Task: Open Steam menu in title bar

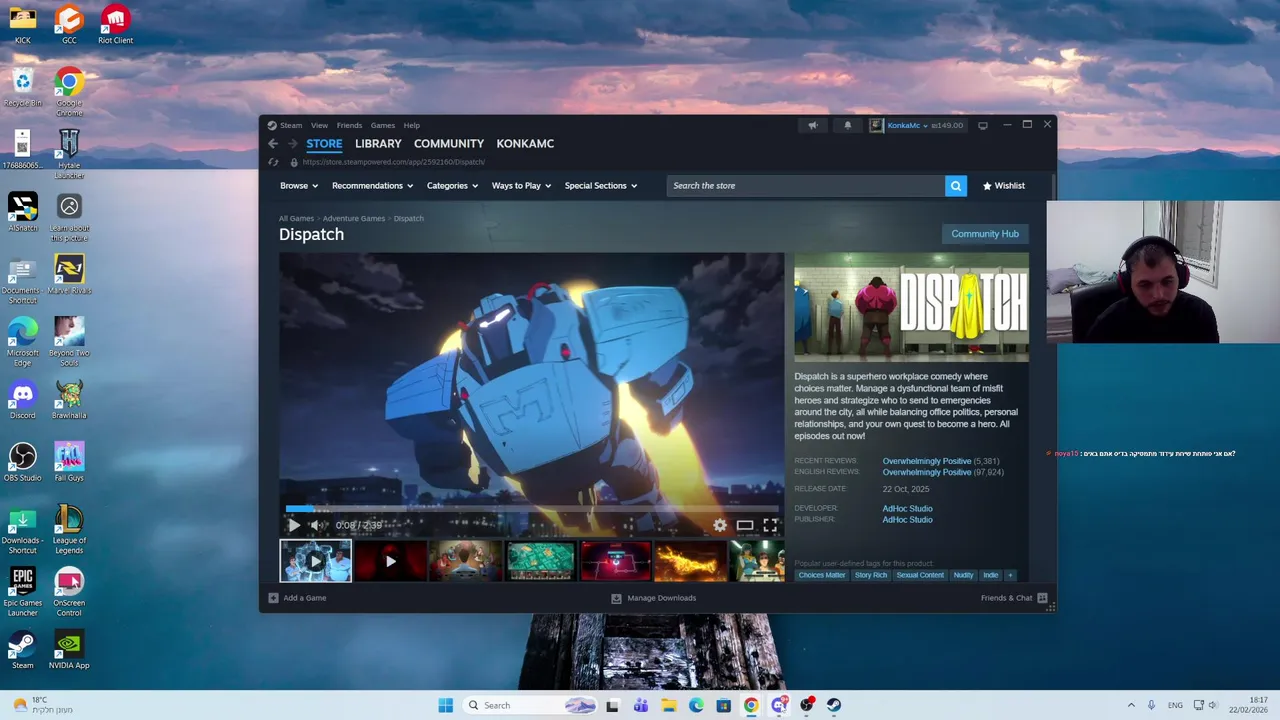Action: click(291, 125)
